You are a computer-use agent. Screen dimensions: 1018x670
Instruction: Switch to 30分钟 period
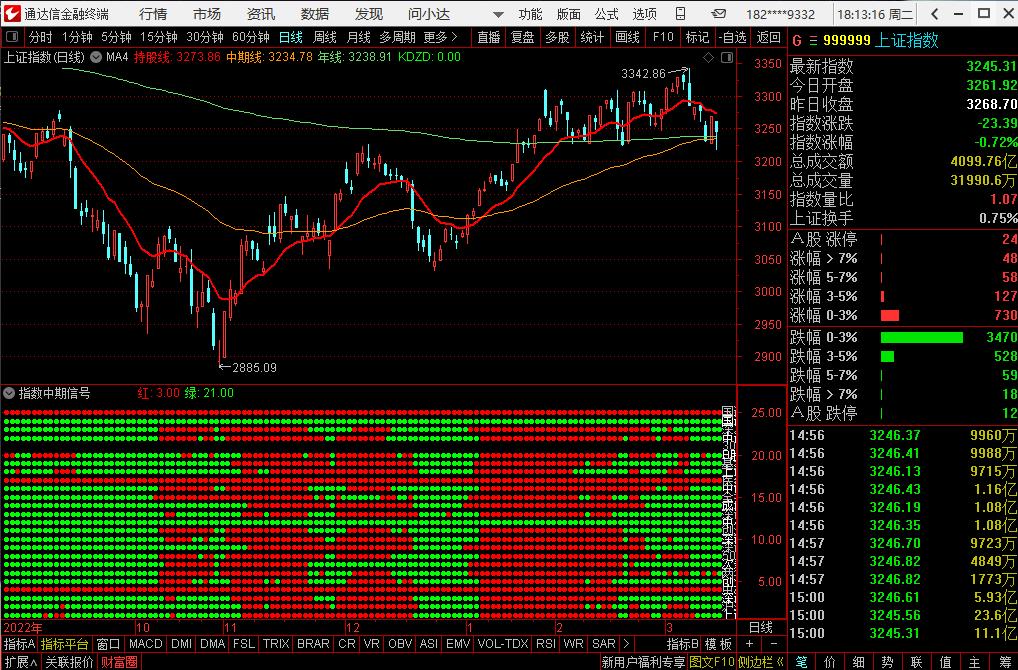pos(205,38)
